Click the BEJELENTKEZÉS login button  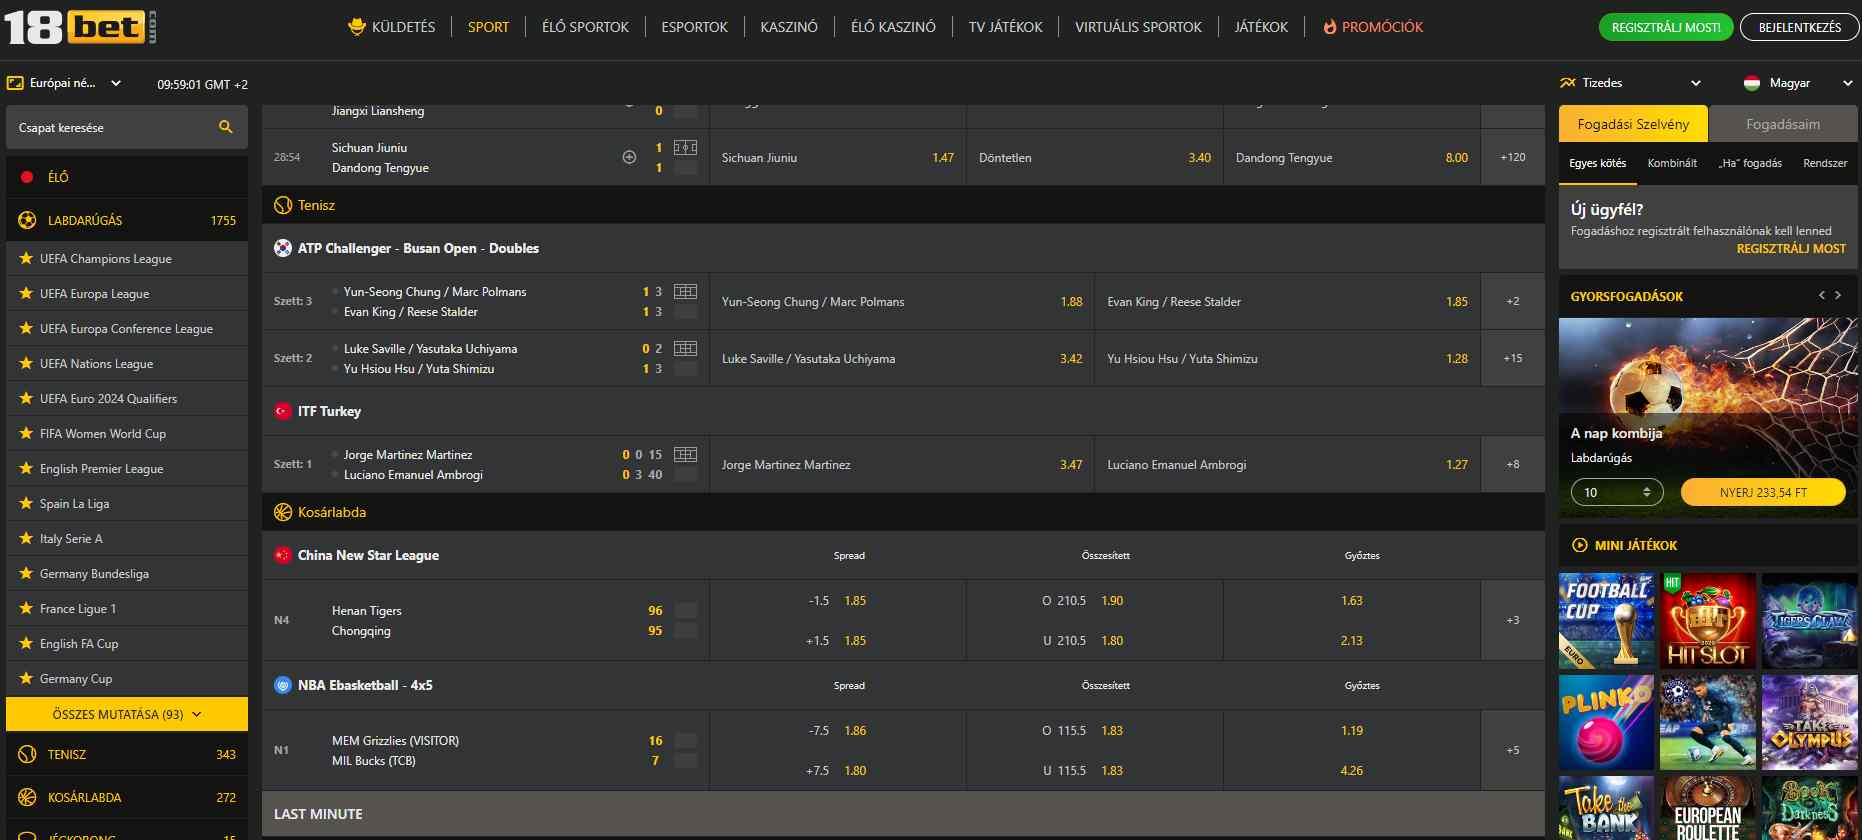tap(1800, 27)
